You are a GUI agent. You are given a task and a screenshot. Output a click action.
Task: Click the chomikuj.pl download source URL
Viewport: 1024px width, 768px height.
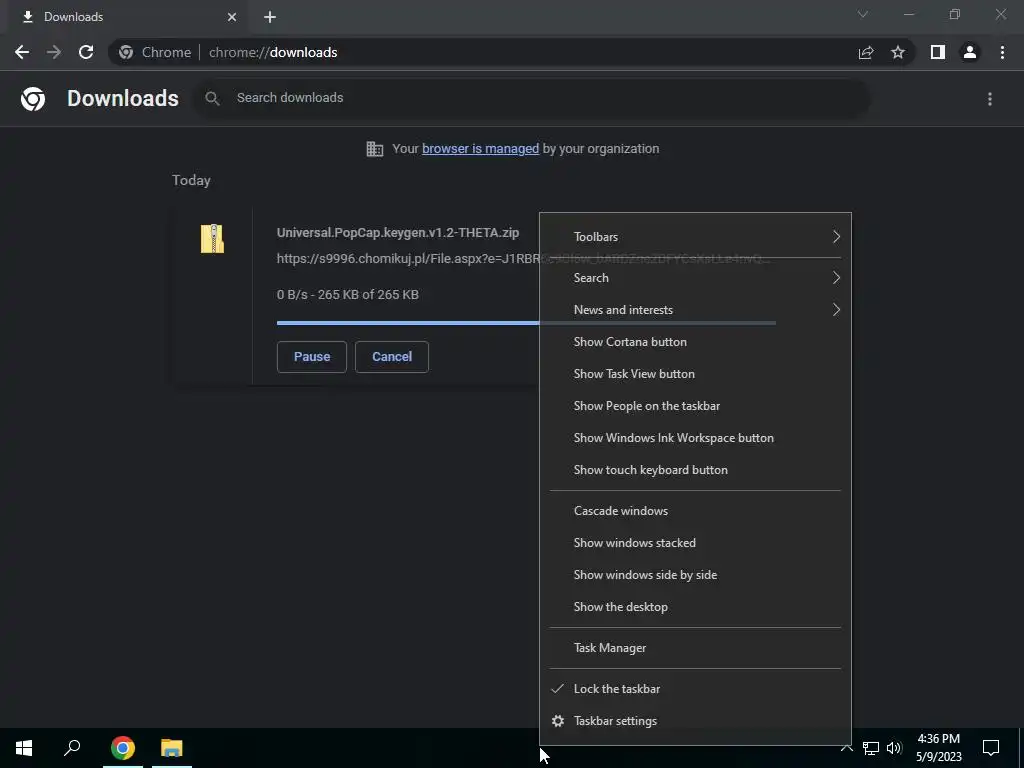(408, 259)
